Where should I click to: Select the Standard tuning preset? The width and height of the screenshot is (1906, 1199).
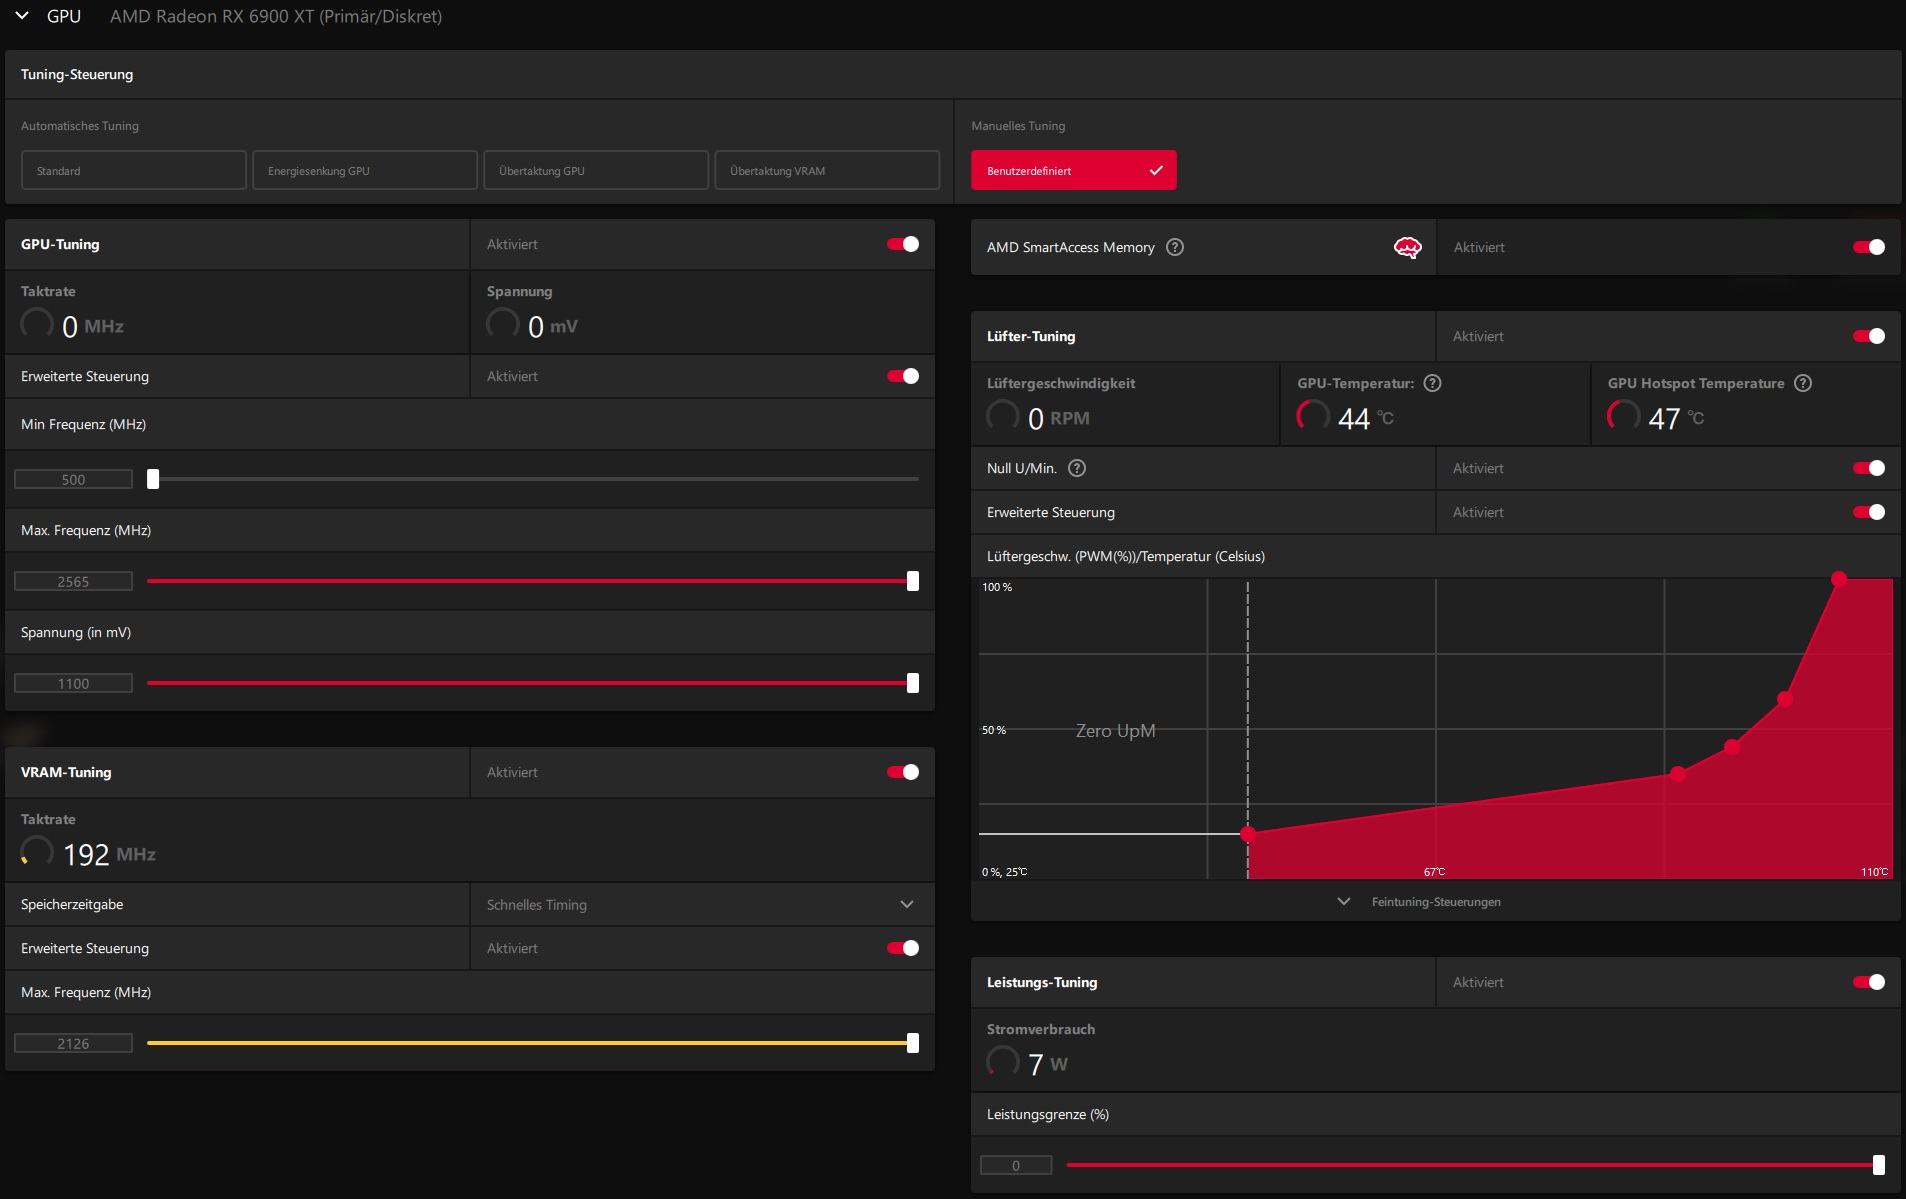133,170
